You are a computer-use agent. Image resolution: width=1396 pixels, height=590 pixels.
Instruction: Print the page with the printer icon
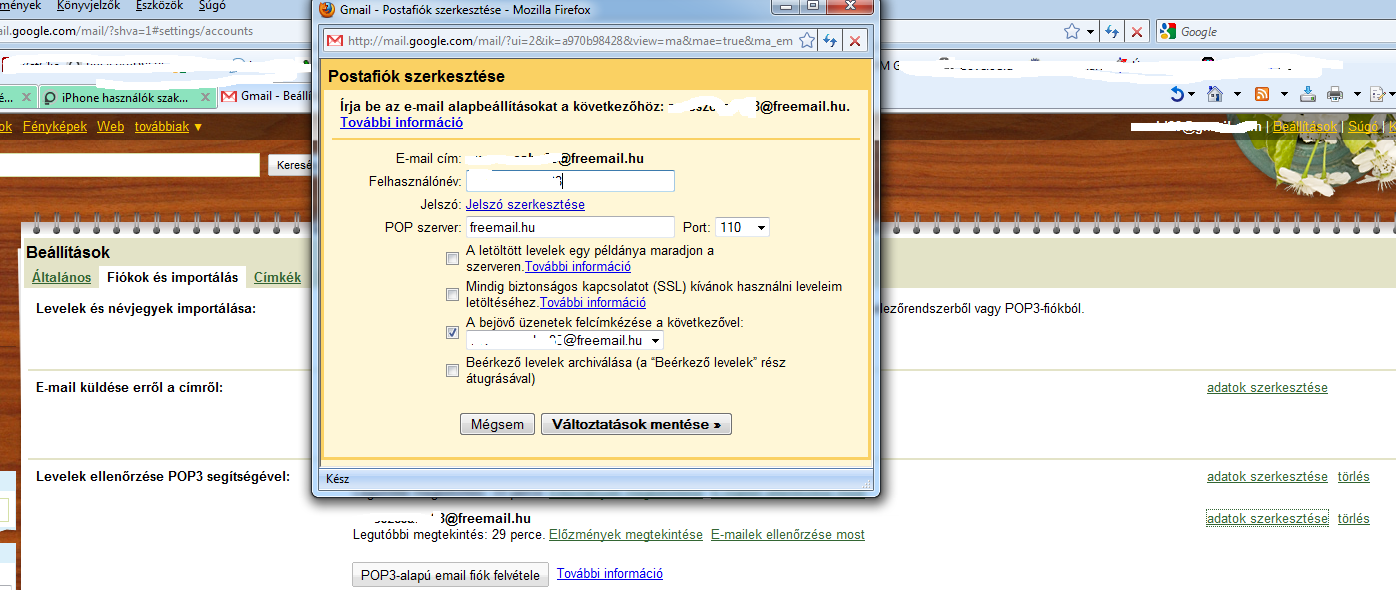[x=1335, y=94]
